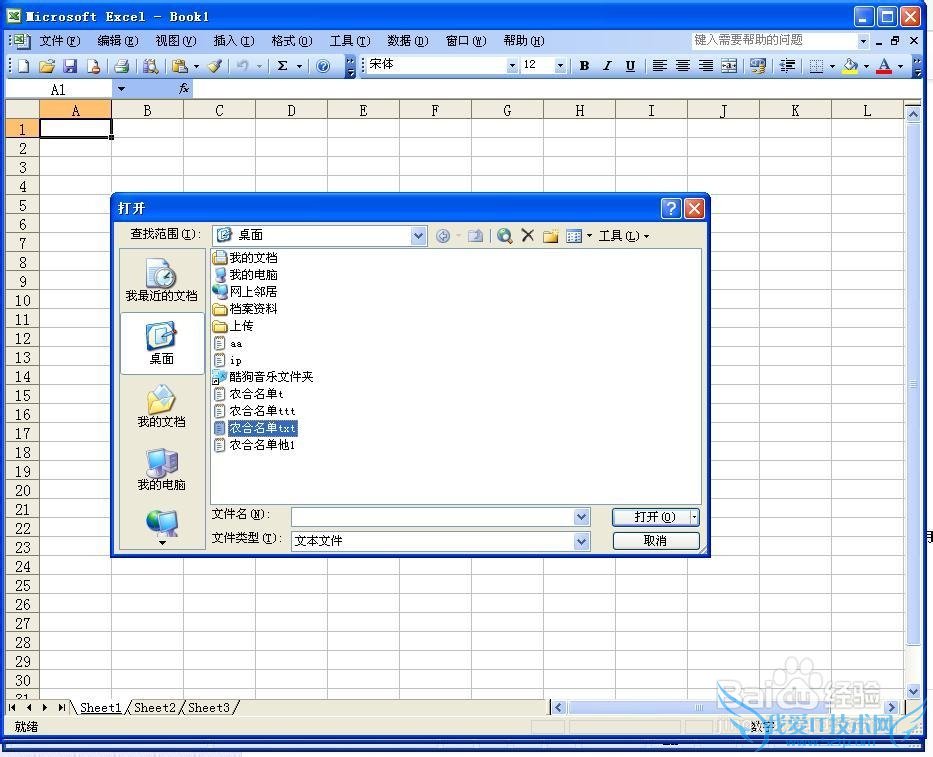Click the Format Painter brush icon
Screen dimensions: 933x757
click(215, 66)
